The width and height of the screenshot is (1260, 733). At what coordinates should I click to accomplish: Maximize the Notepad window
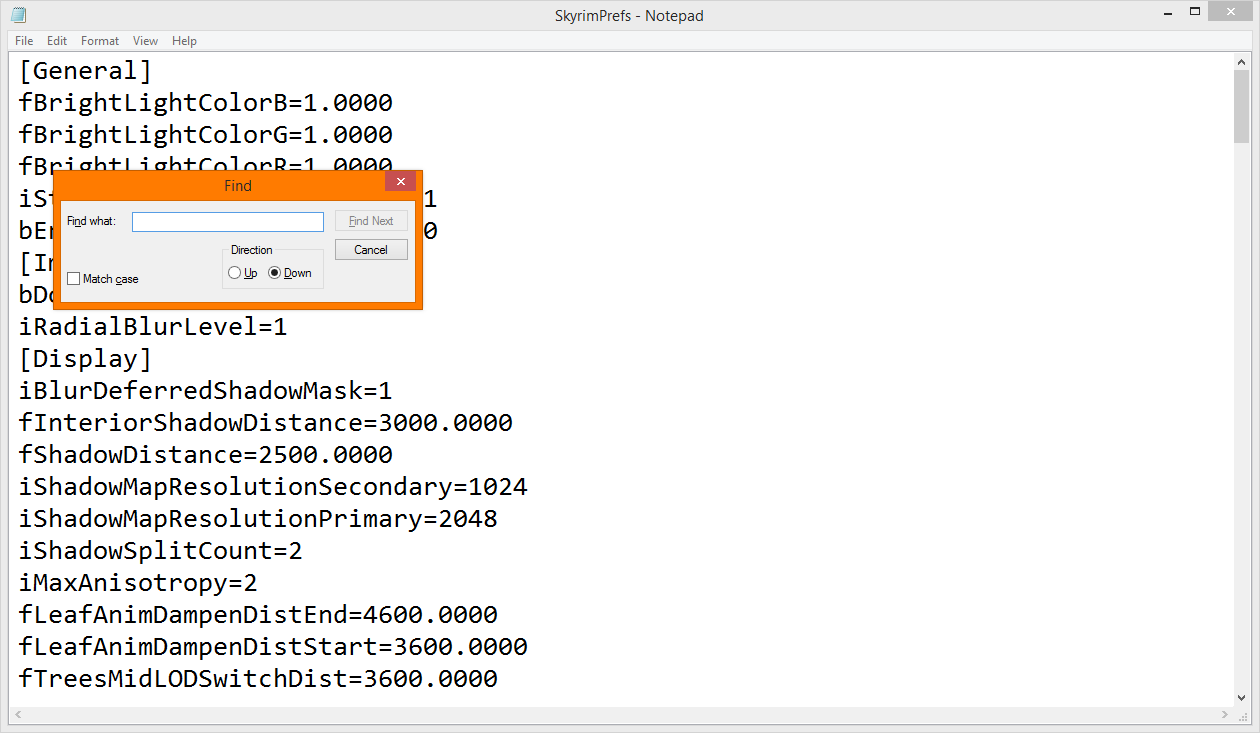[x=1195, y=12]
